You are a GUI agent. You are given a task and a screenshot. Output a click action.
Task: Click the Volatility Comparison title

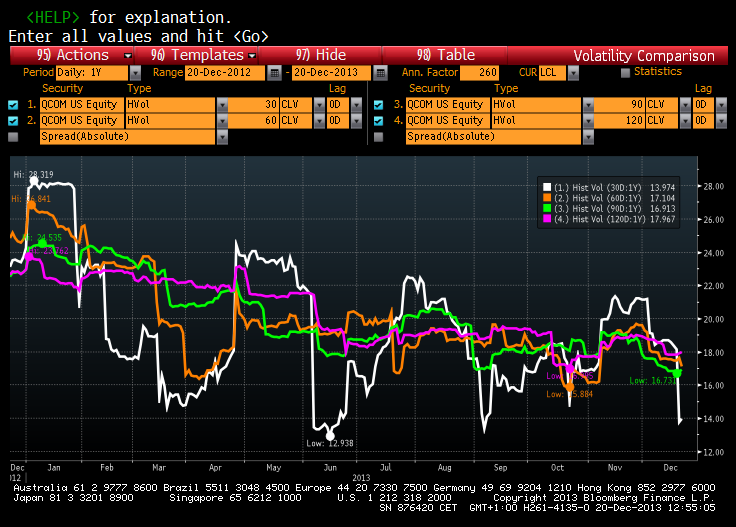point(644,56)
